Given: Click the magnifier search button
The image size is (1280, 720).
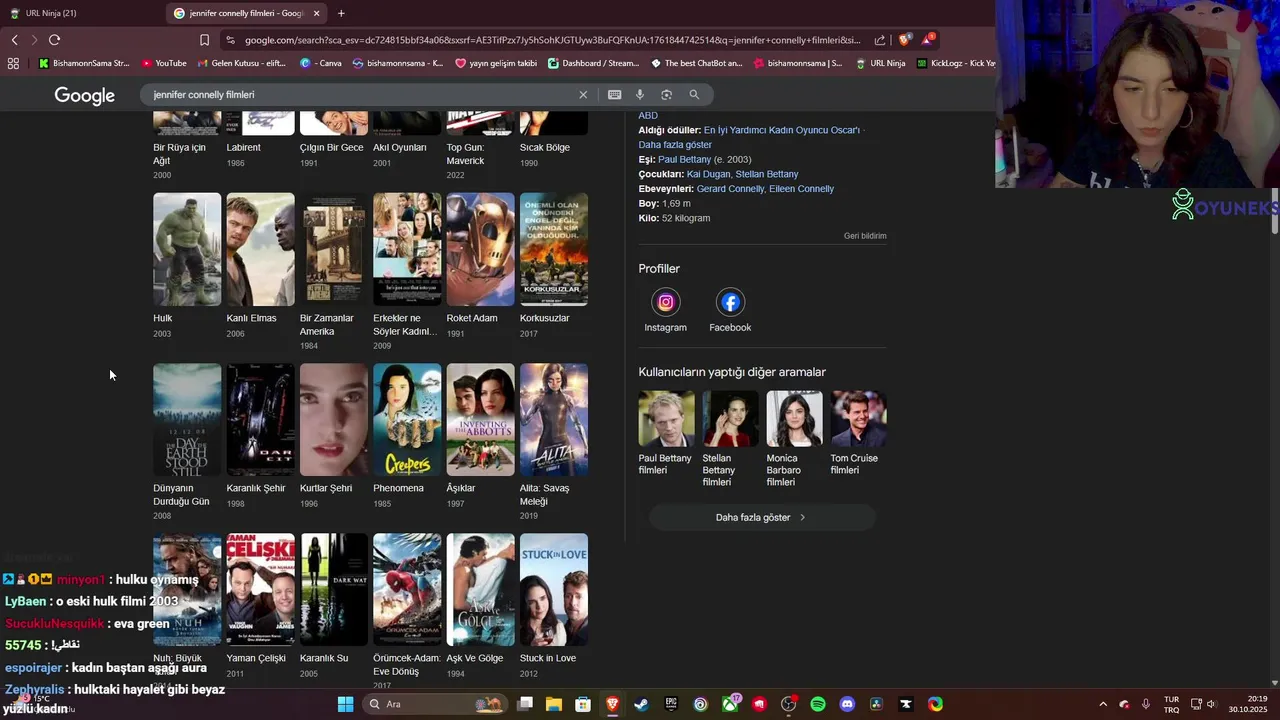Looking at the screenshot, I should coord(694,94).
